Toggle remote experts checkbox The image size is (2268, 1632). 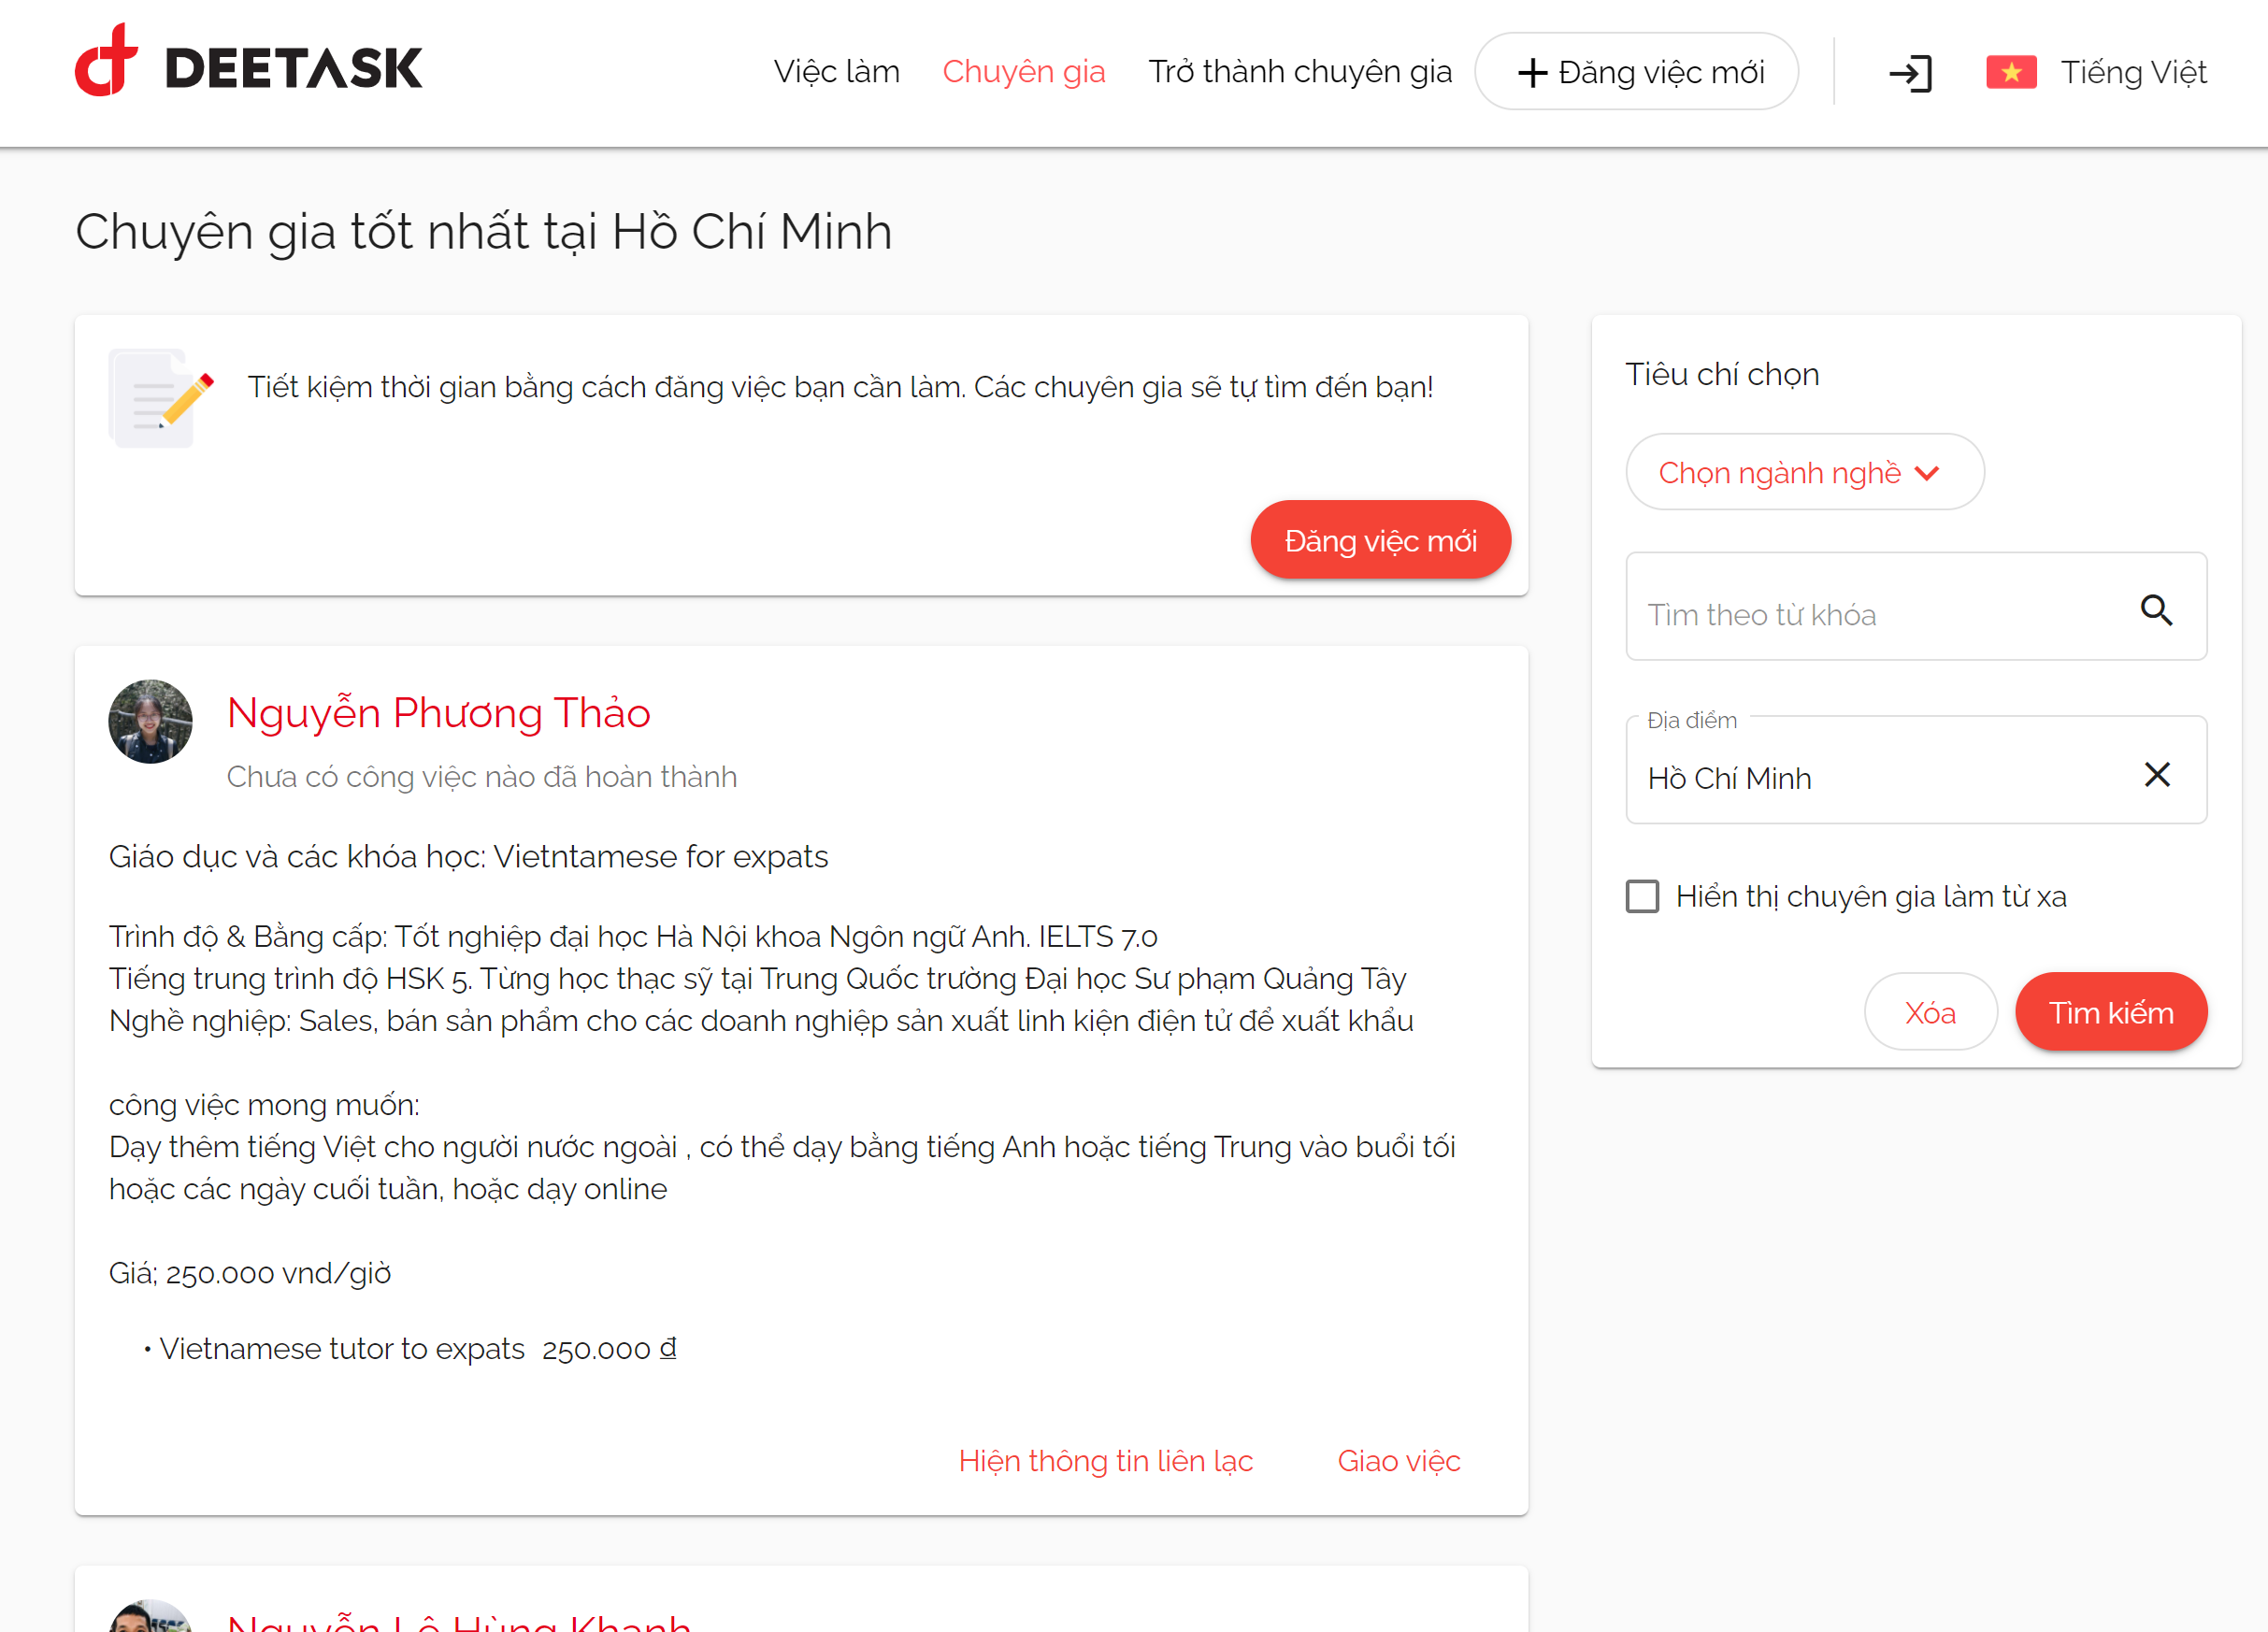tap(1642, 896)
